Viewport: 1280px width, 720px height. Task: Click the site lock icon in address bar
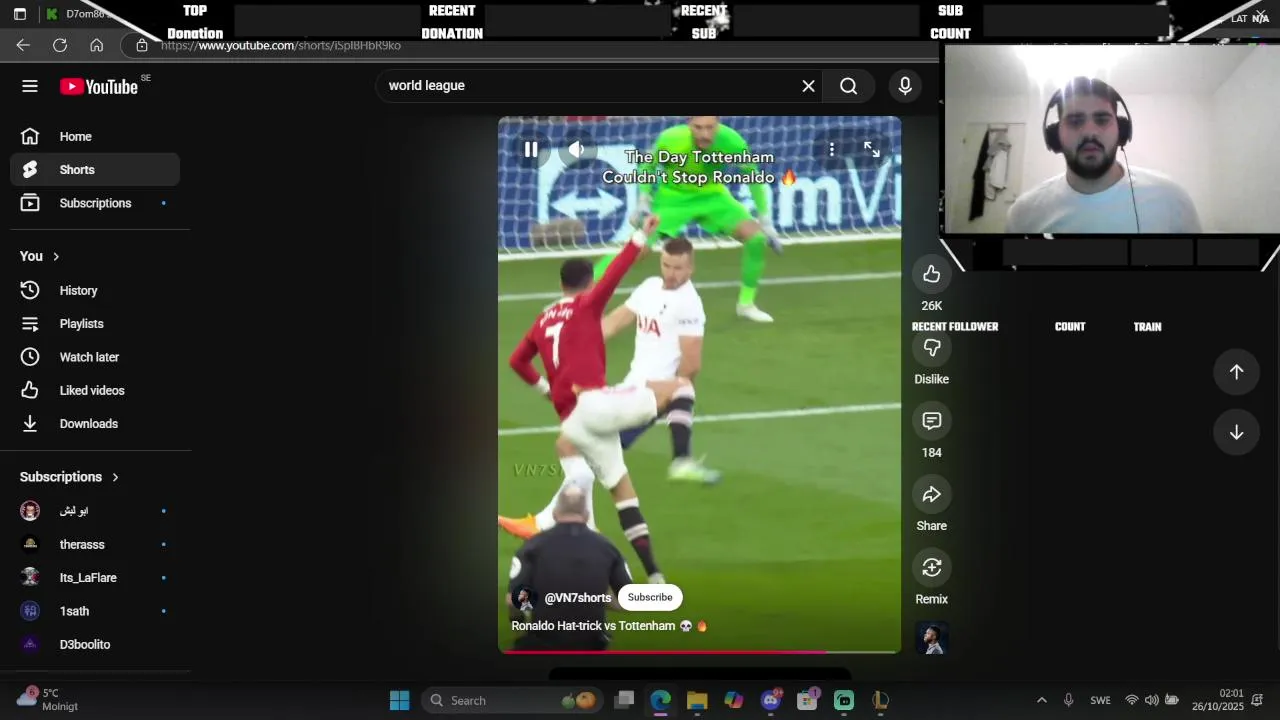click(x=142, y=45)
